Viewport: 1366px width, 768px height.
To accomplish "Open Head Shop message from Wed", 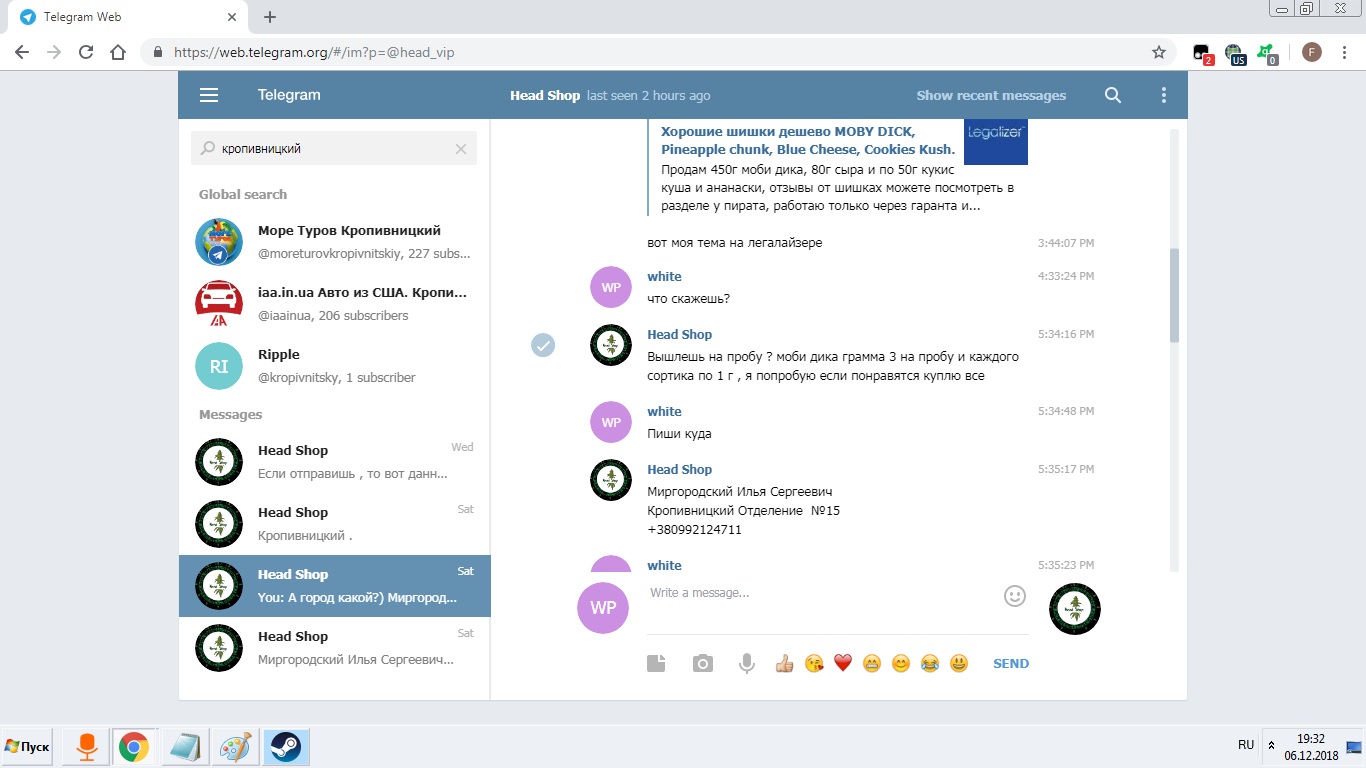I will click(x=335, y=462).
